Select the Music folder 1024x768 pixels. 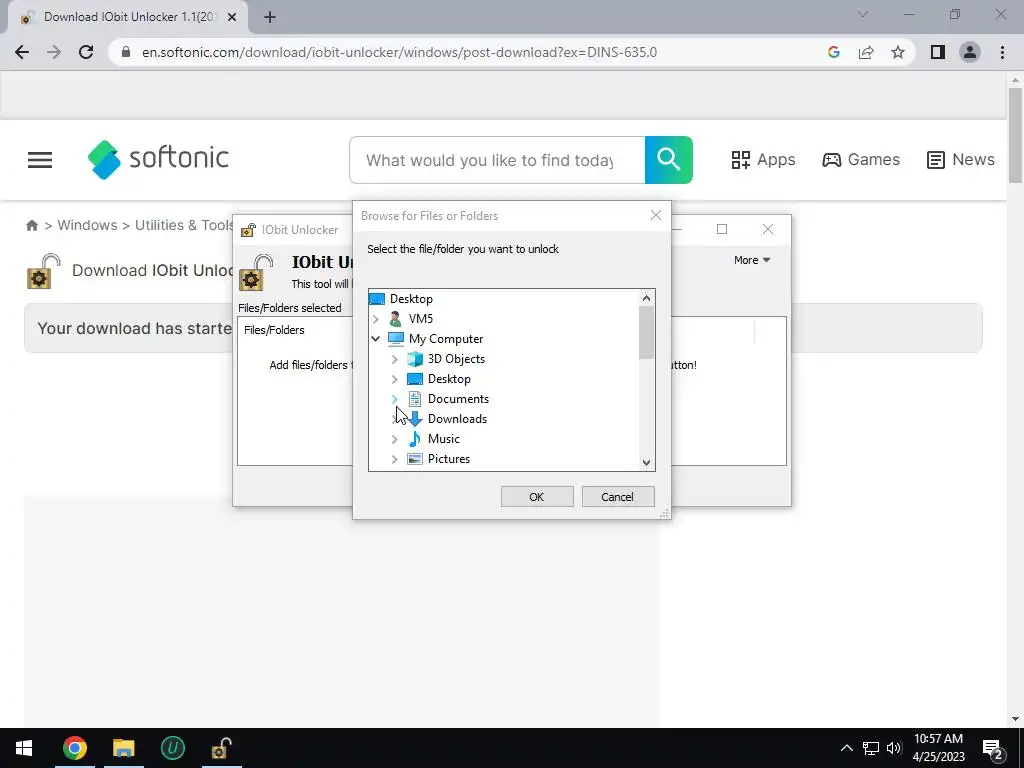tap(443, 439)
